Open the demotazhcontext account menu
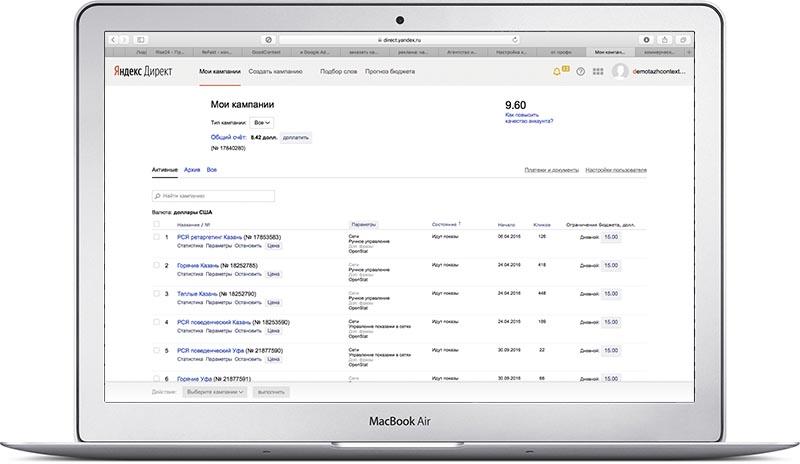Image resolution: width=800 pixels, height=464 pixels. pos(659,71)
